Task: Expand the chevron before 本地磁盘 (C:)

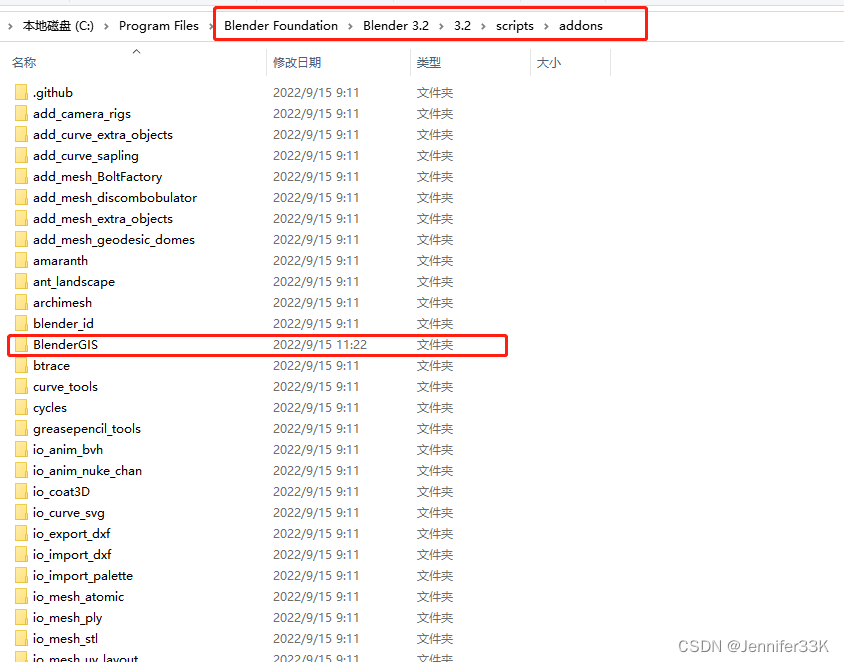Action: pos(10,26)
